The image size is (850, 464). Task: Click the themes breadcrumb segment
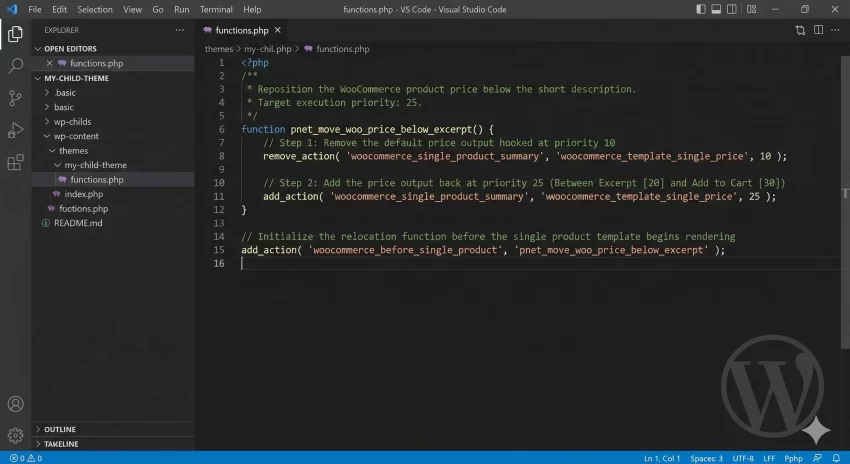[x=218, y=49]
